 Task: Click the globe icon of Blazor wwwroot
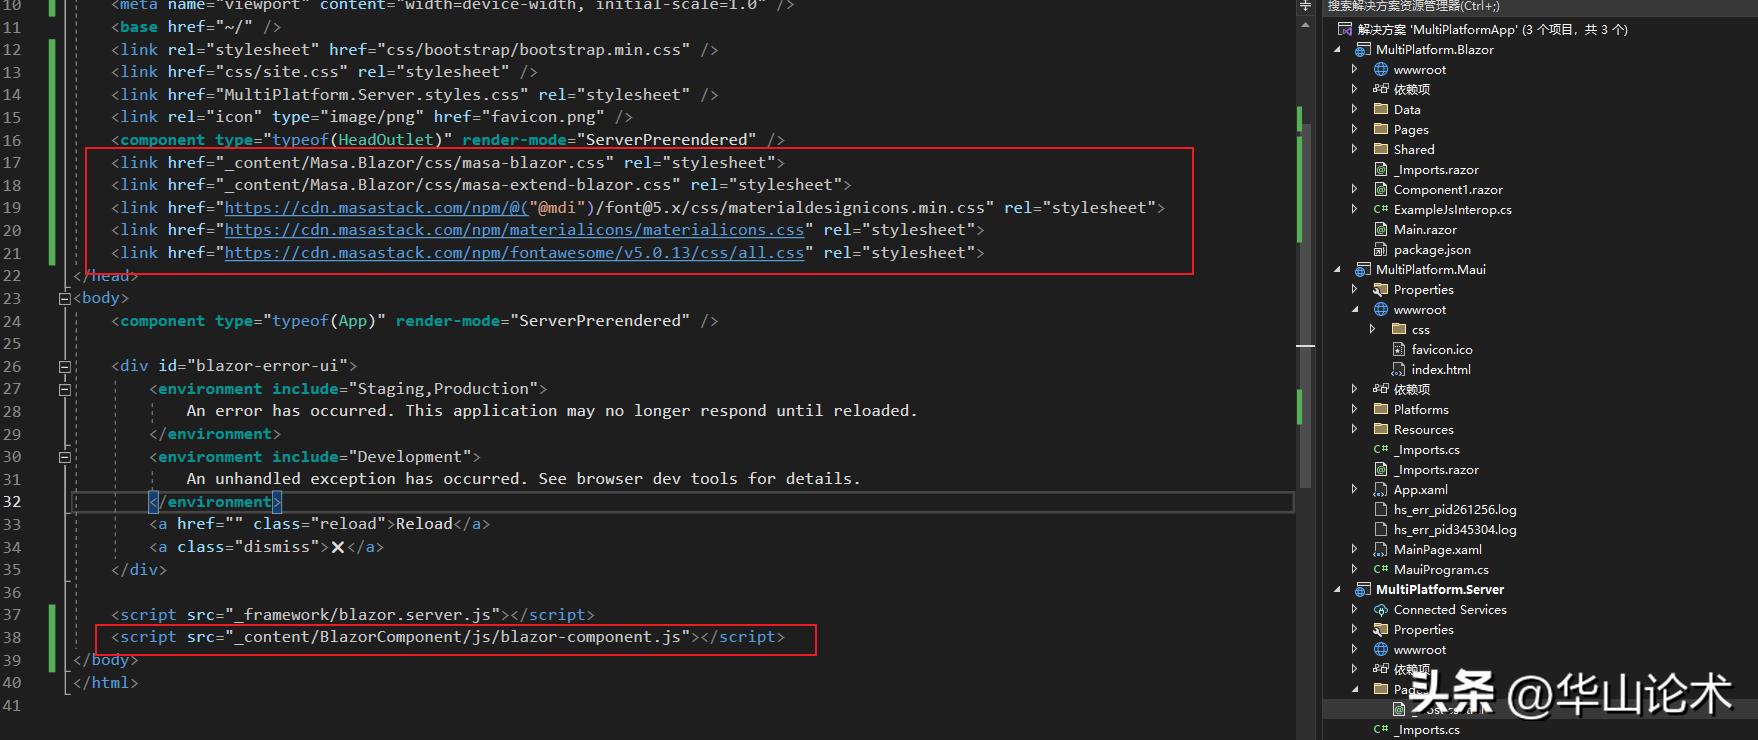[1381, 69]
